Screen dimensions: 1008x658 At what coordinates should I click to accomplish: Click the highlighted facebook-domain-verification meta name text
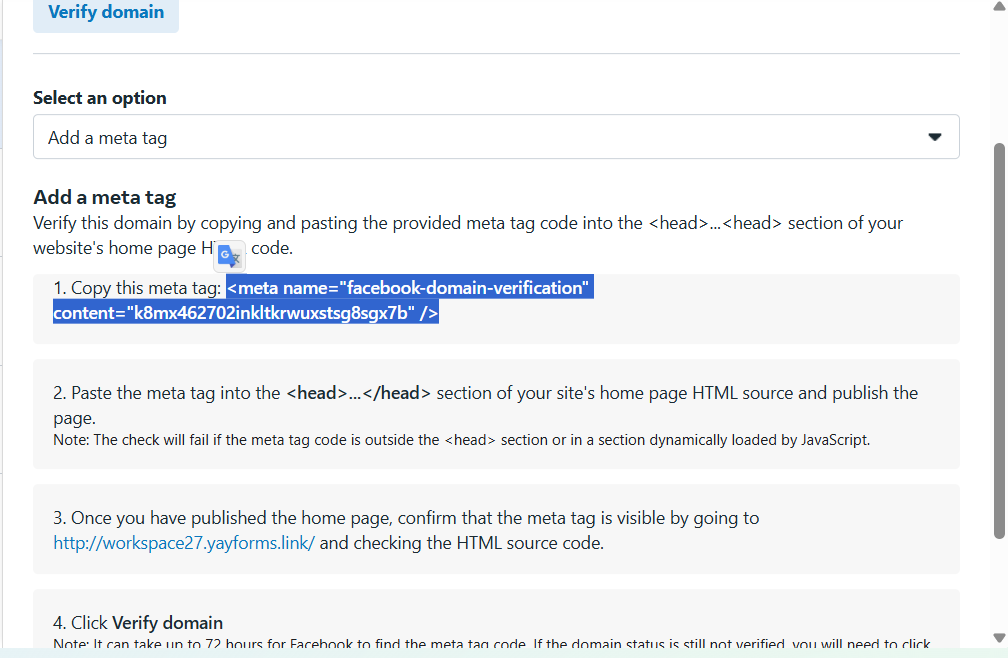(410, 288)
